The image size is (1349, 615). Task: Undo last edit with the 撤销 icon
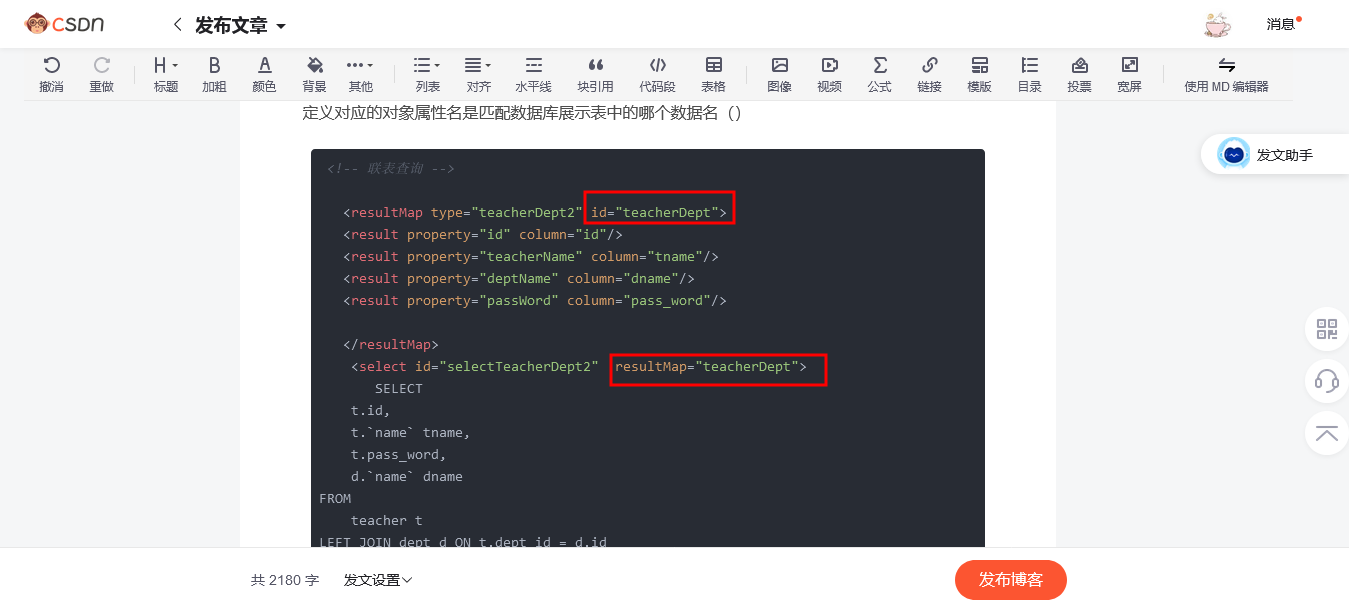tap(51, 74)
